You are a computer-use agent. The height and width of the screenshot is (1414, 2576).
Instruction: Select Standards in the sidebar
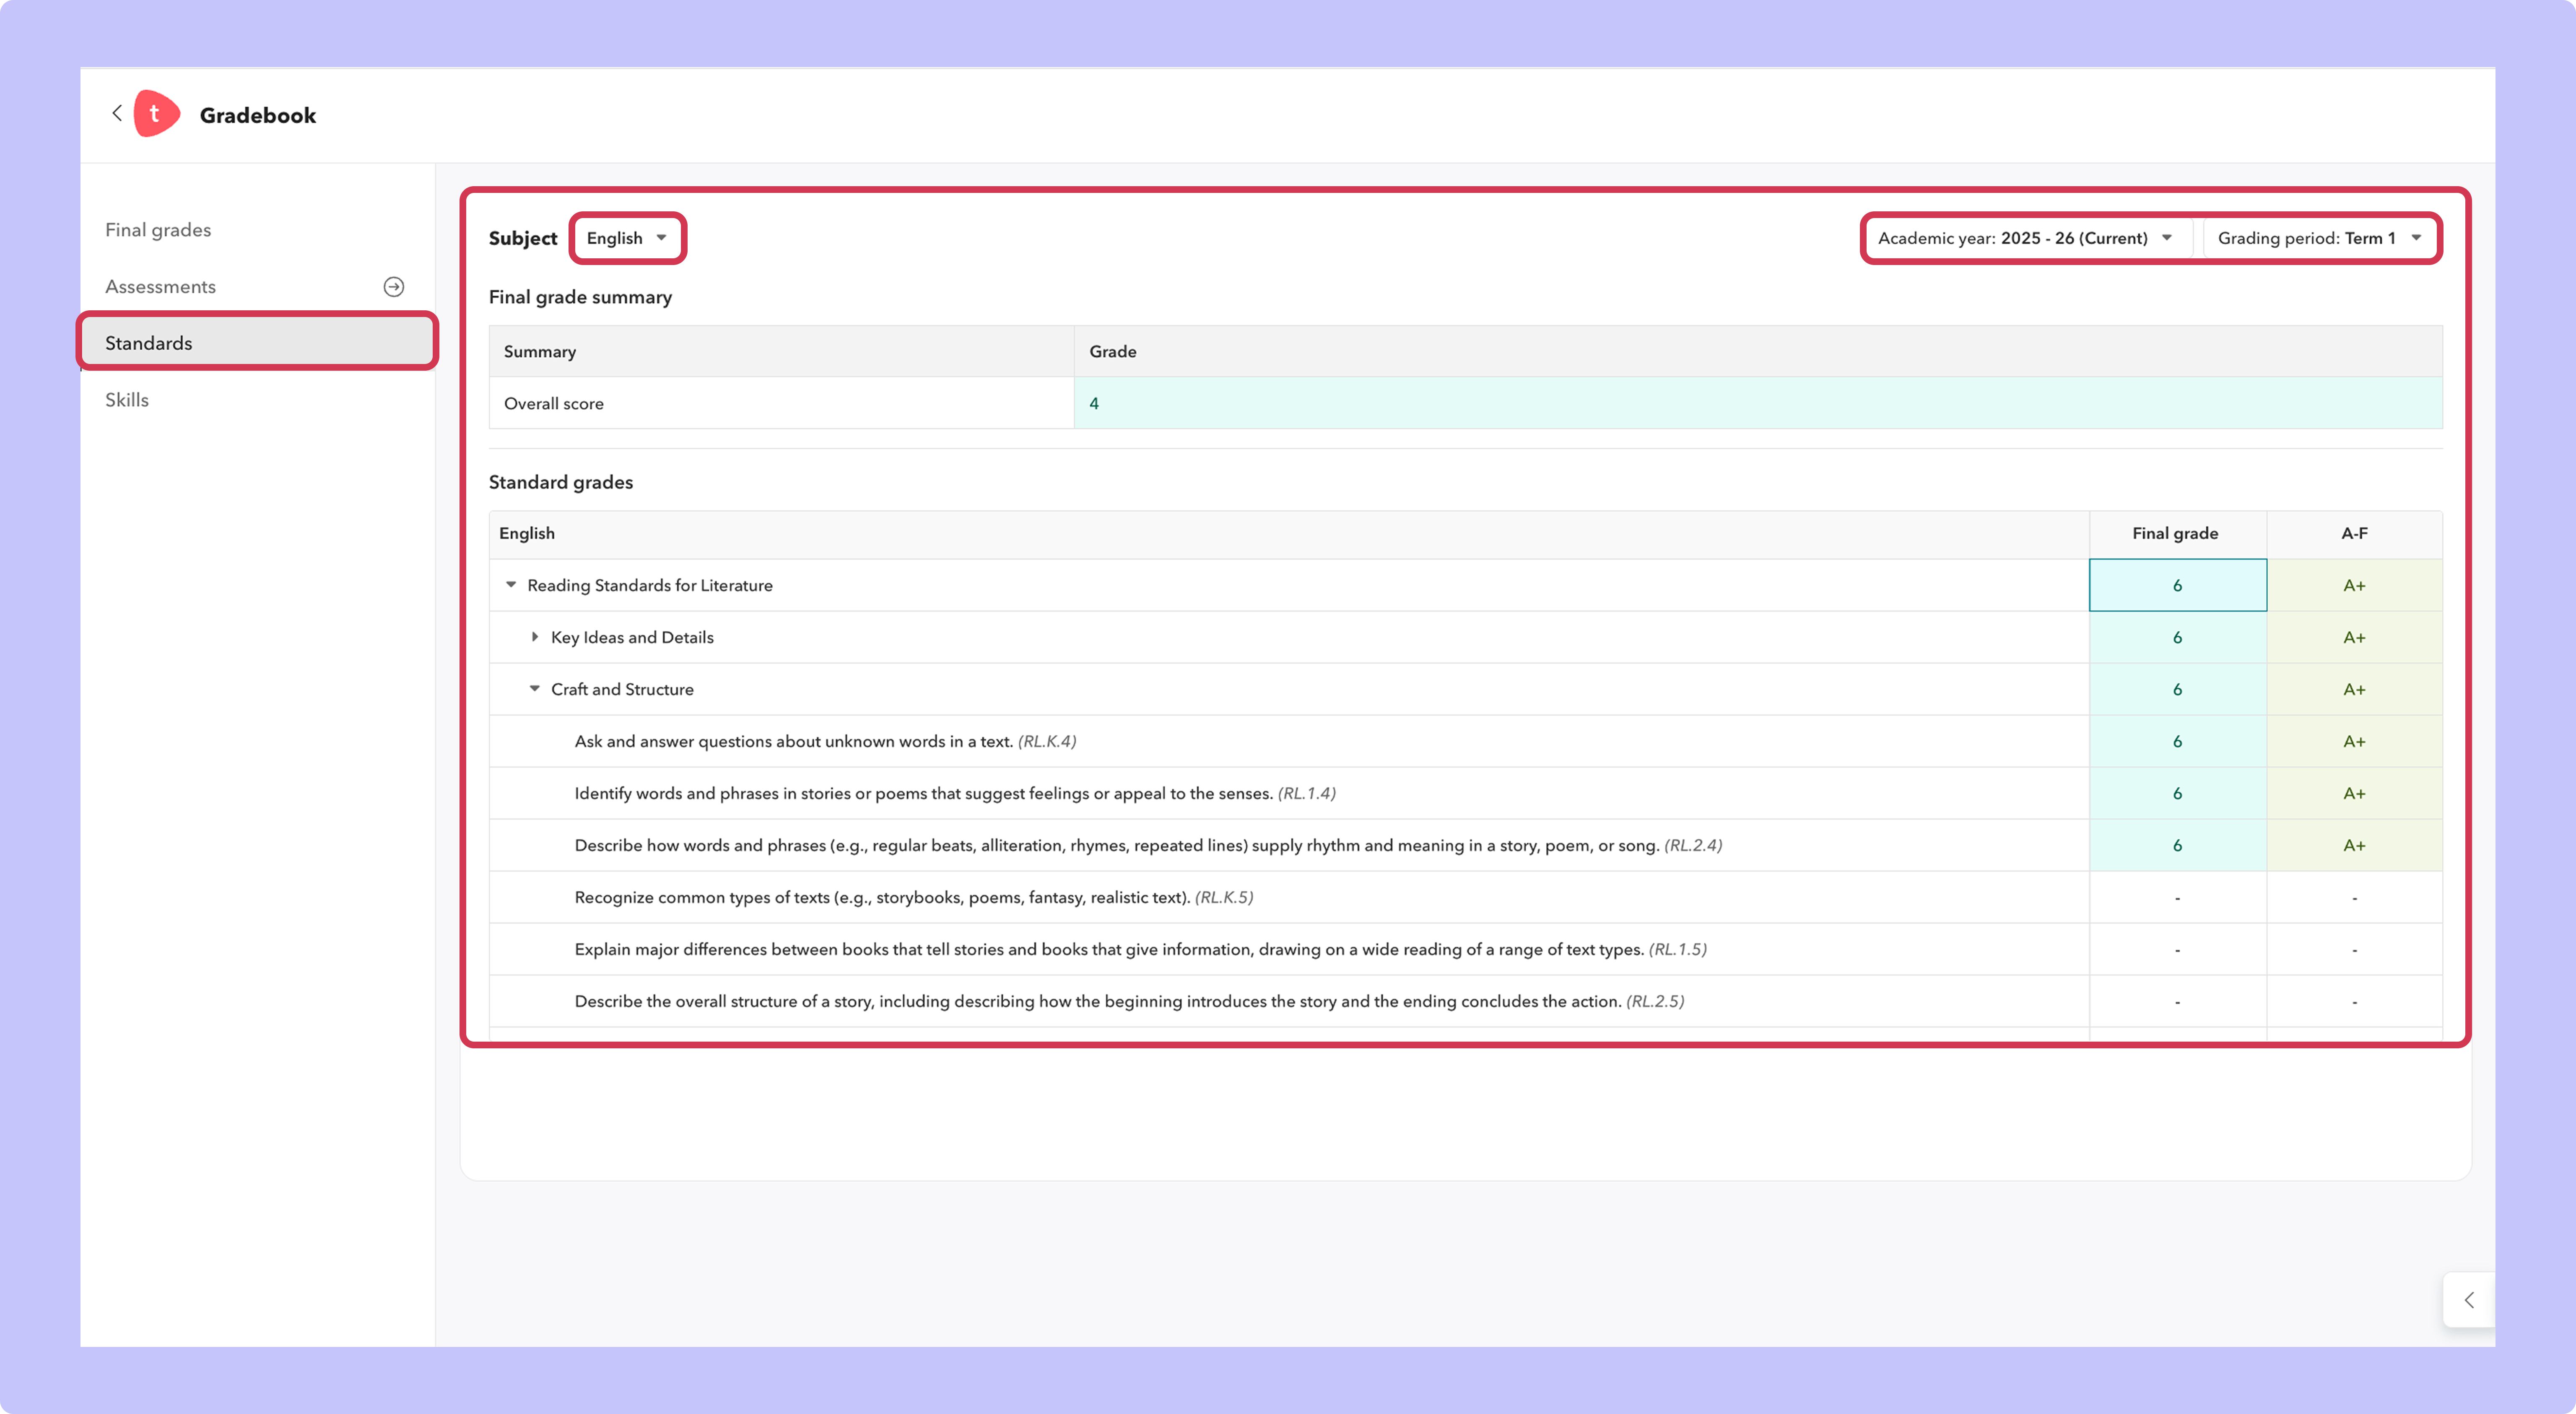(x=258, y=343)
